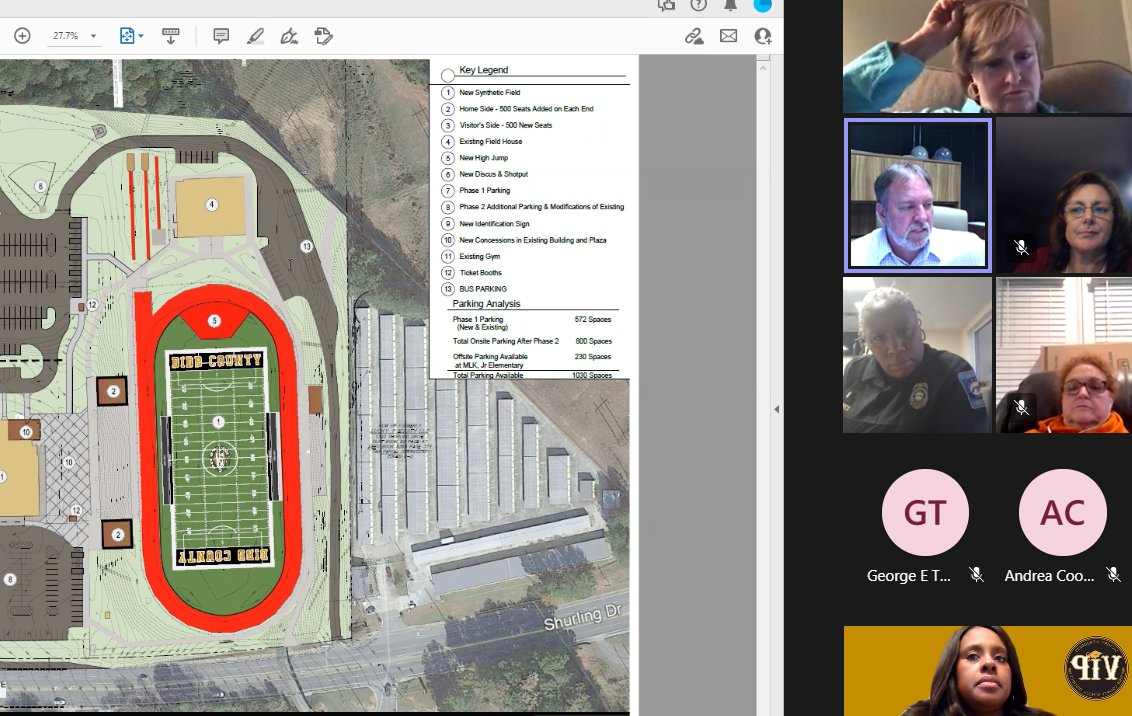Screen dimensions: 1132x716
Task: Open the notifications bell icon
Action: pyautogui.click(x=731, y=5)
